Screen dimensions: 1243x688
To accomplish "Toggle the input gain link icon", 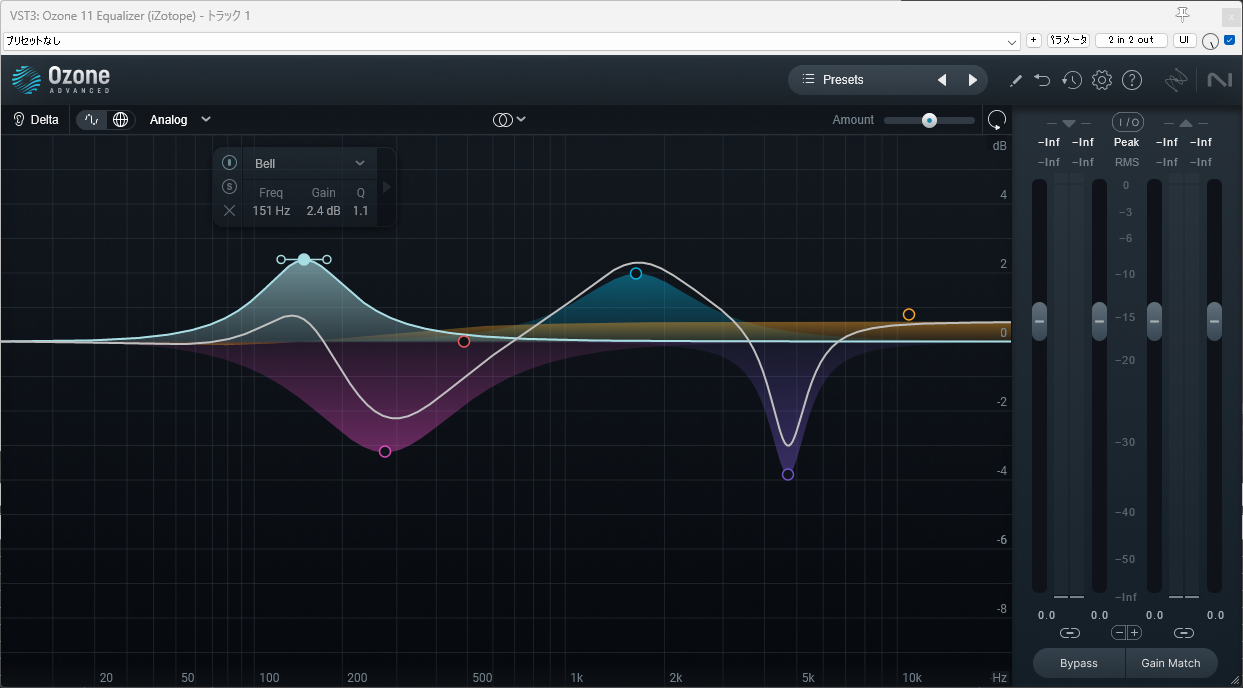I will 1070,633.
